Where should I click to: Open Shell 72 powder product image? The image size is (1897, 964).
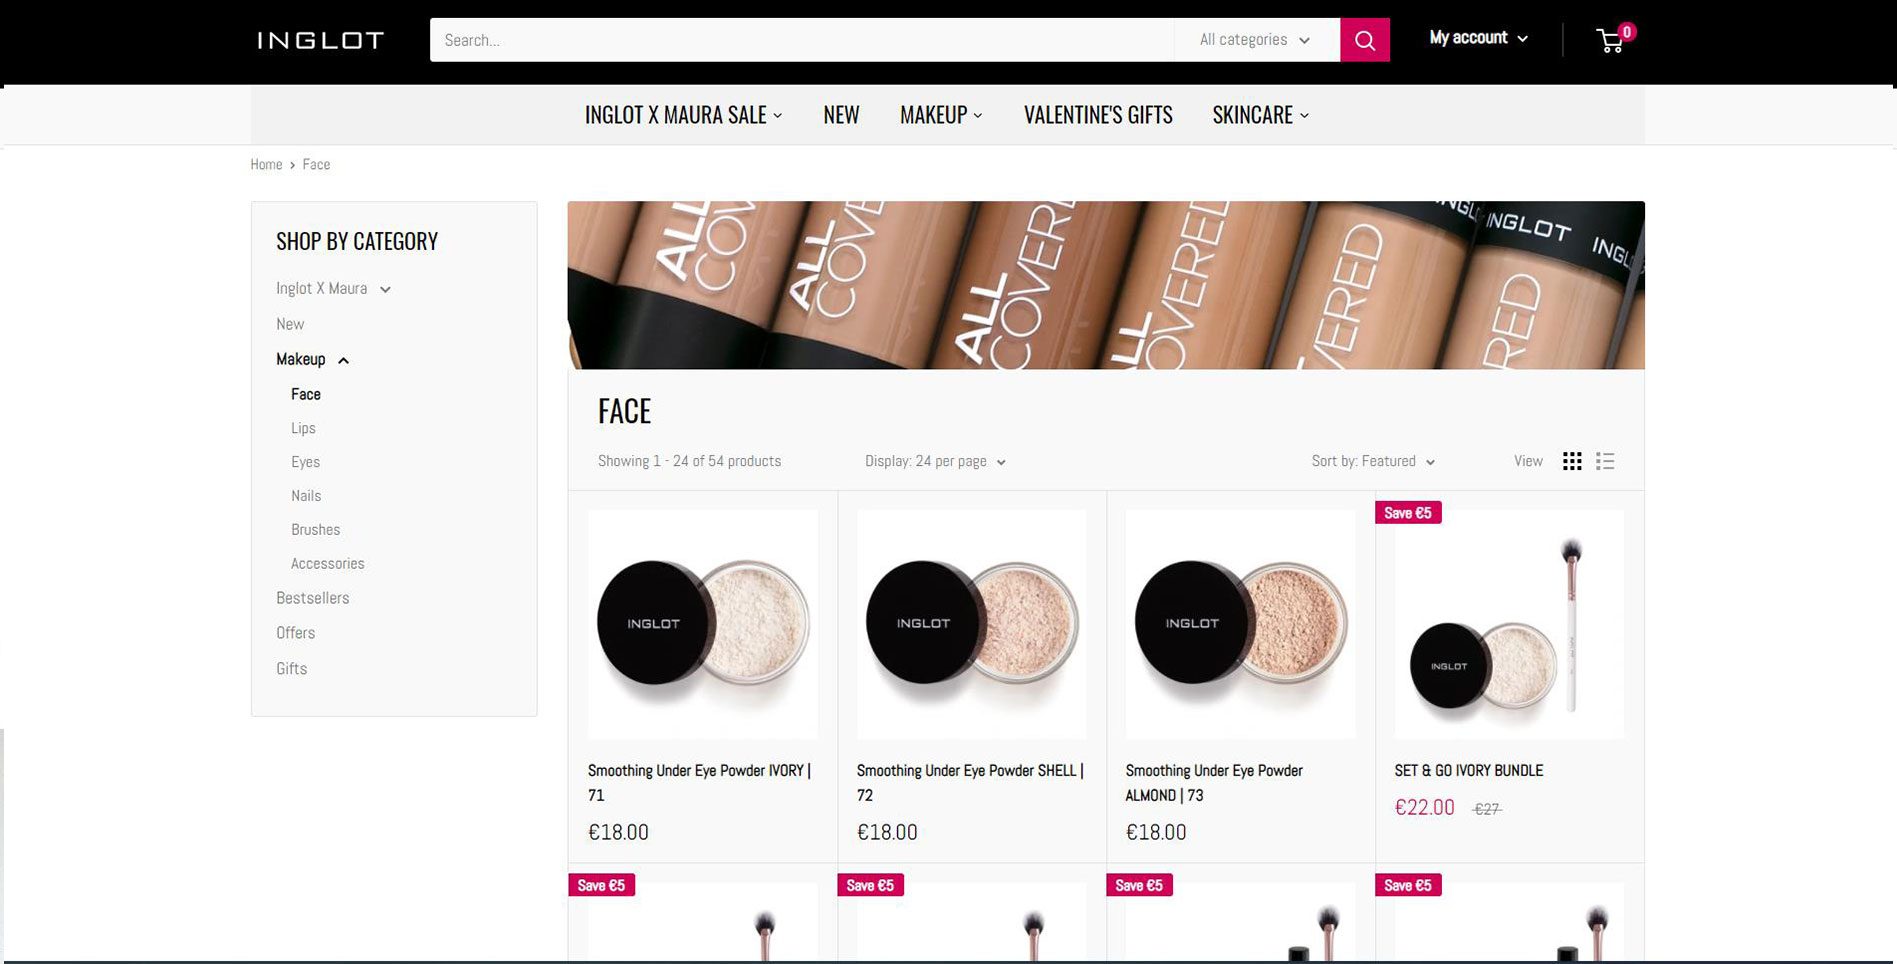(971, 625)
